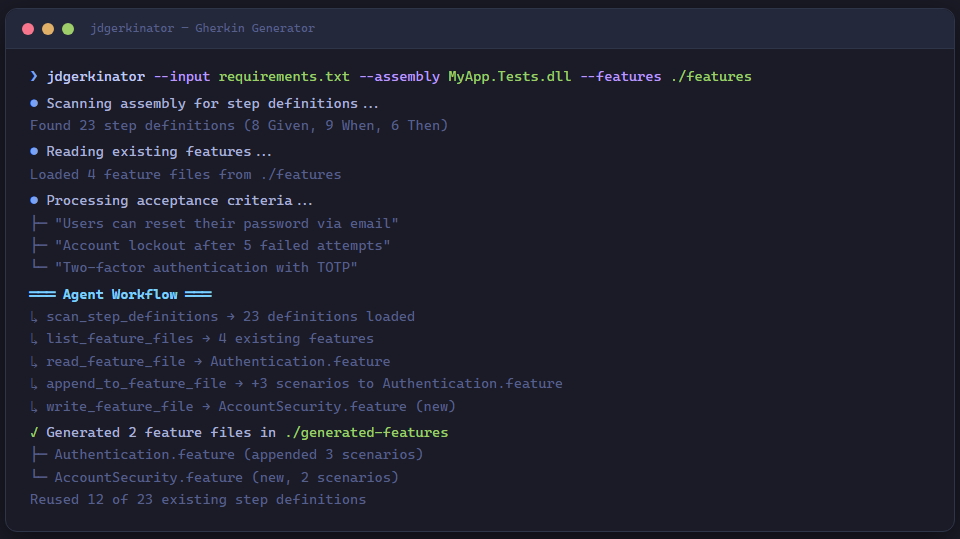
Task: Click the arrow icon before append_to_feature_file
Action: click(x=34, y=384)
